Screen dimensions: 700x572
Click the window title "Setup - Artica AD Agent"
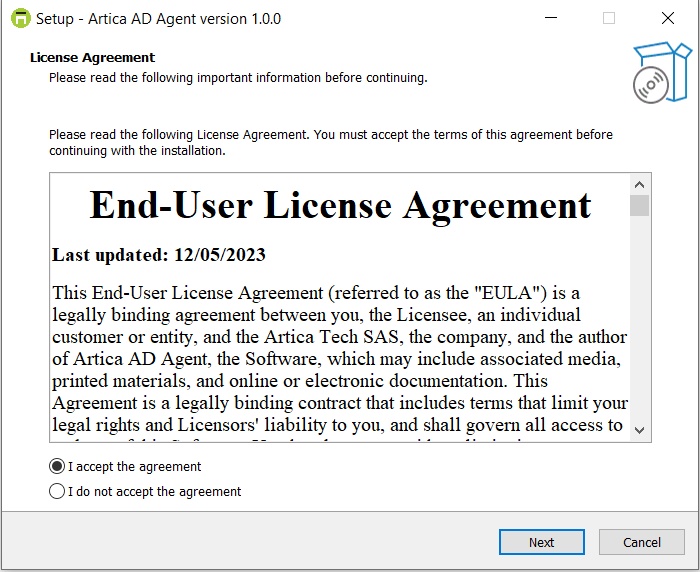point(158,19)
